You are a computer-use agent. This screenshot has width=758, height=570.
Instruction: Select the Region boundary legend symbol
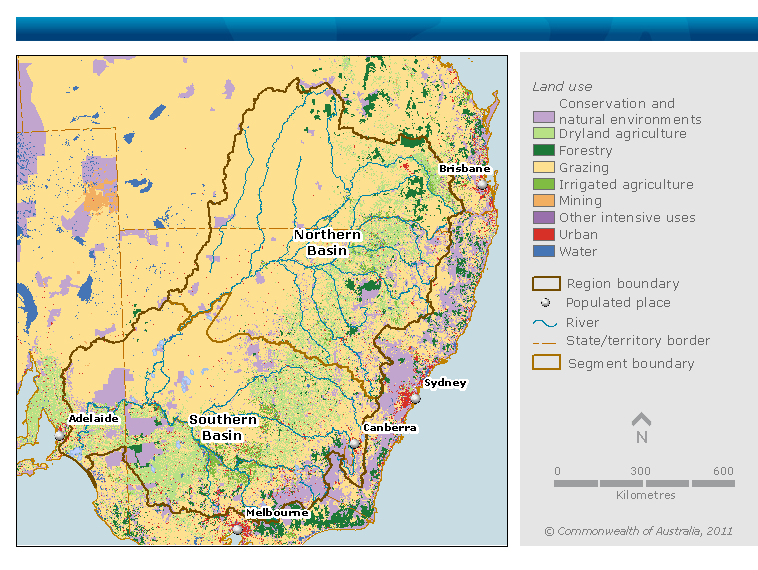pyautogui.click(x=545, y=284)
